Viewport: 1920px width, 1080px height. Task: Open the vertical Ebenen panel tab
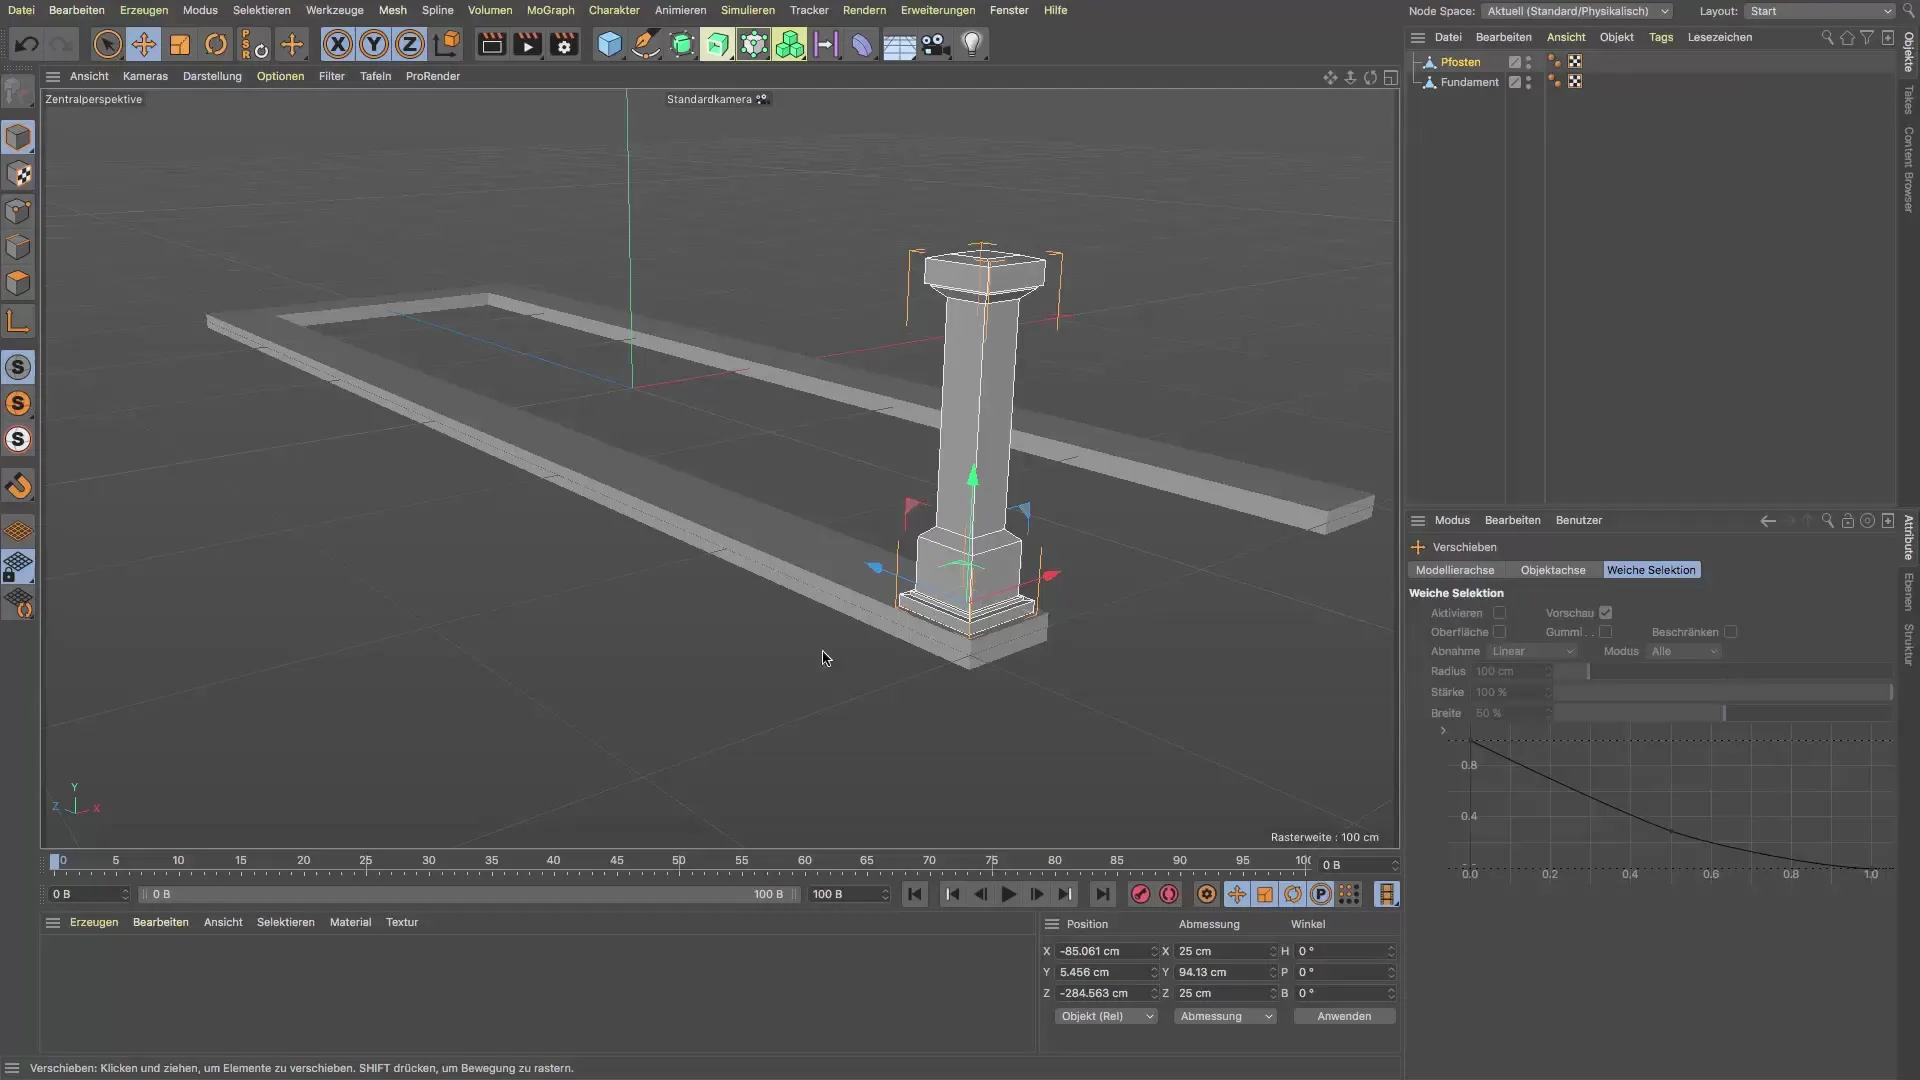pyautogui.click(x=1908, y=592)
